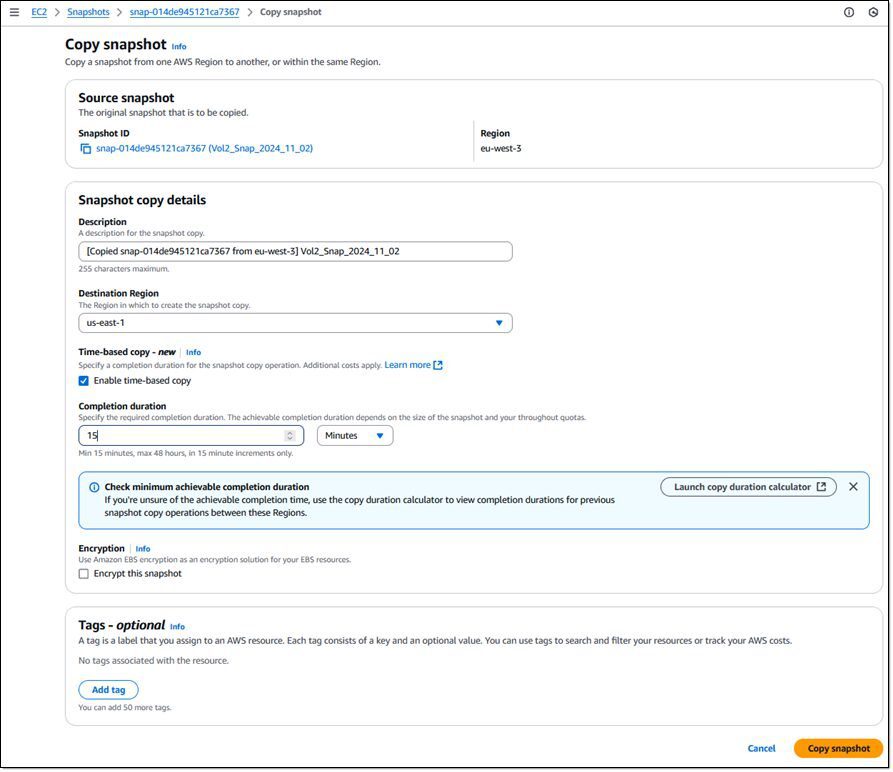The image size is (893, 772).
Task: Open the EC2 breadcrumb link
Action: 38,11
